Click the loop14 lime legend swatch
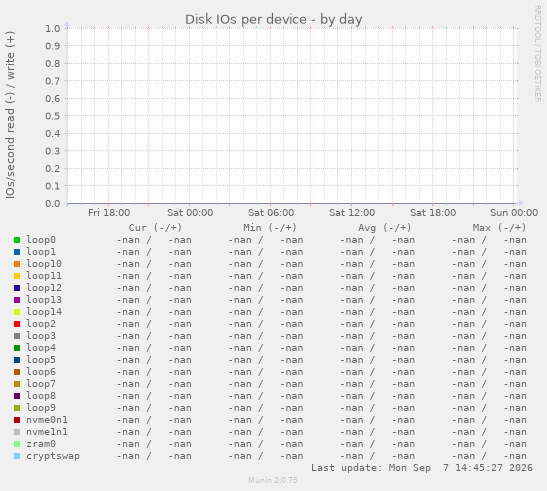This screenshot has height=491, width=547. click(x=17, y=312)
